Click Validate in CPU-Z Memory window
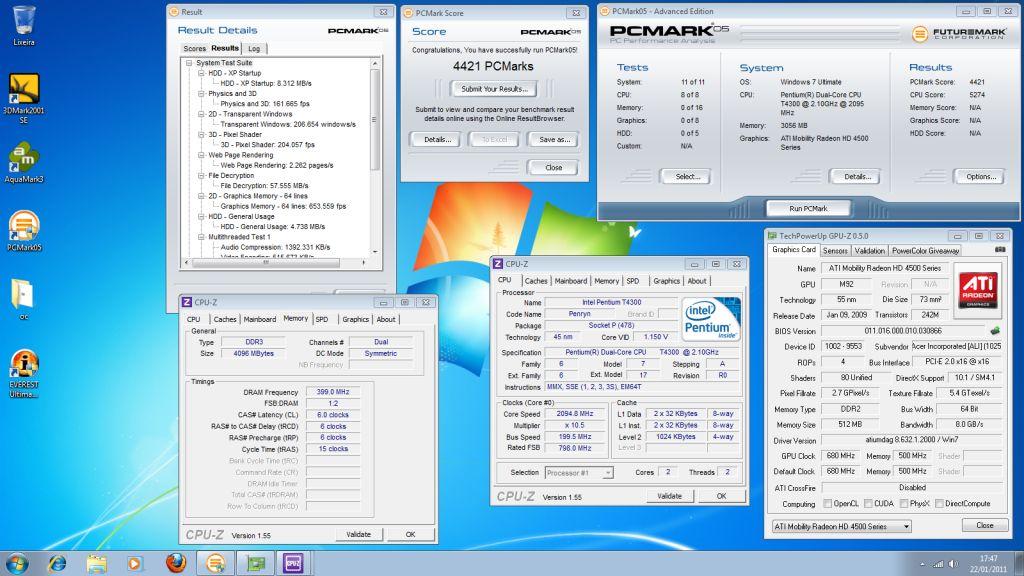The image size is (1024, 576). click(x=358, y=534)
